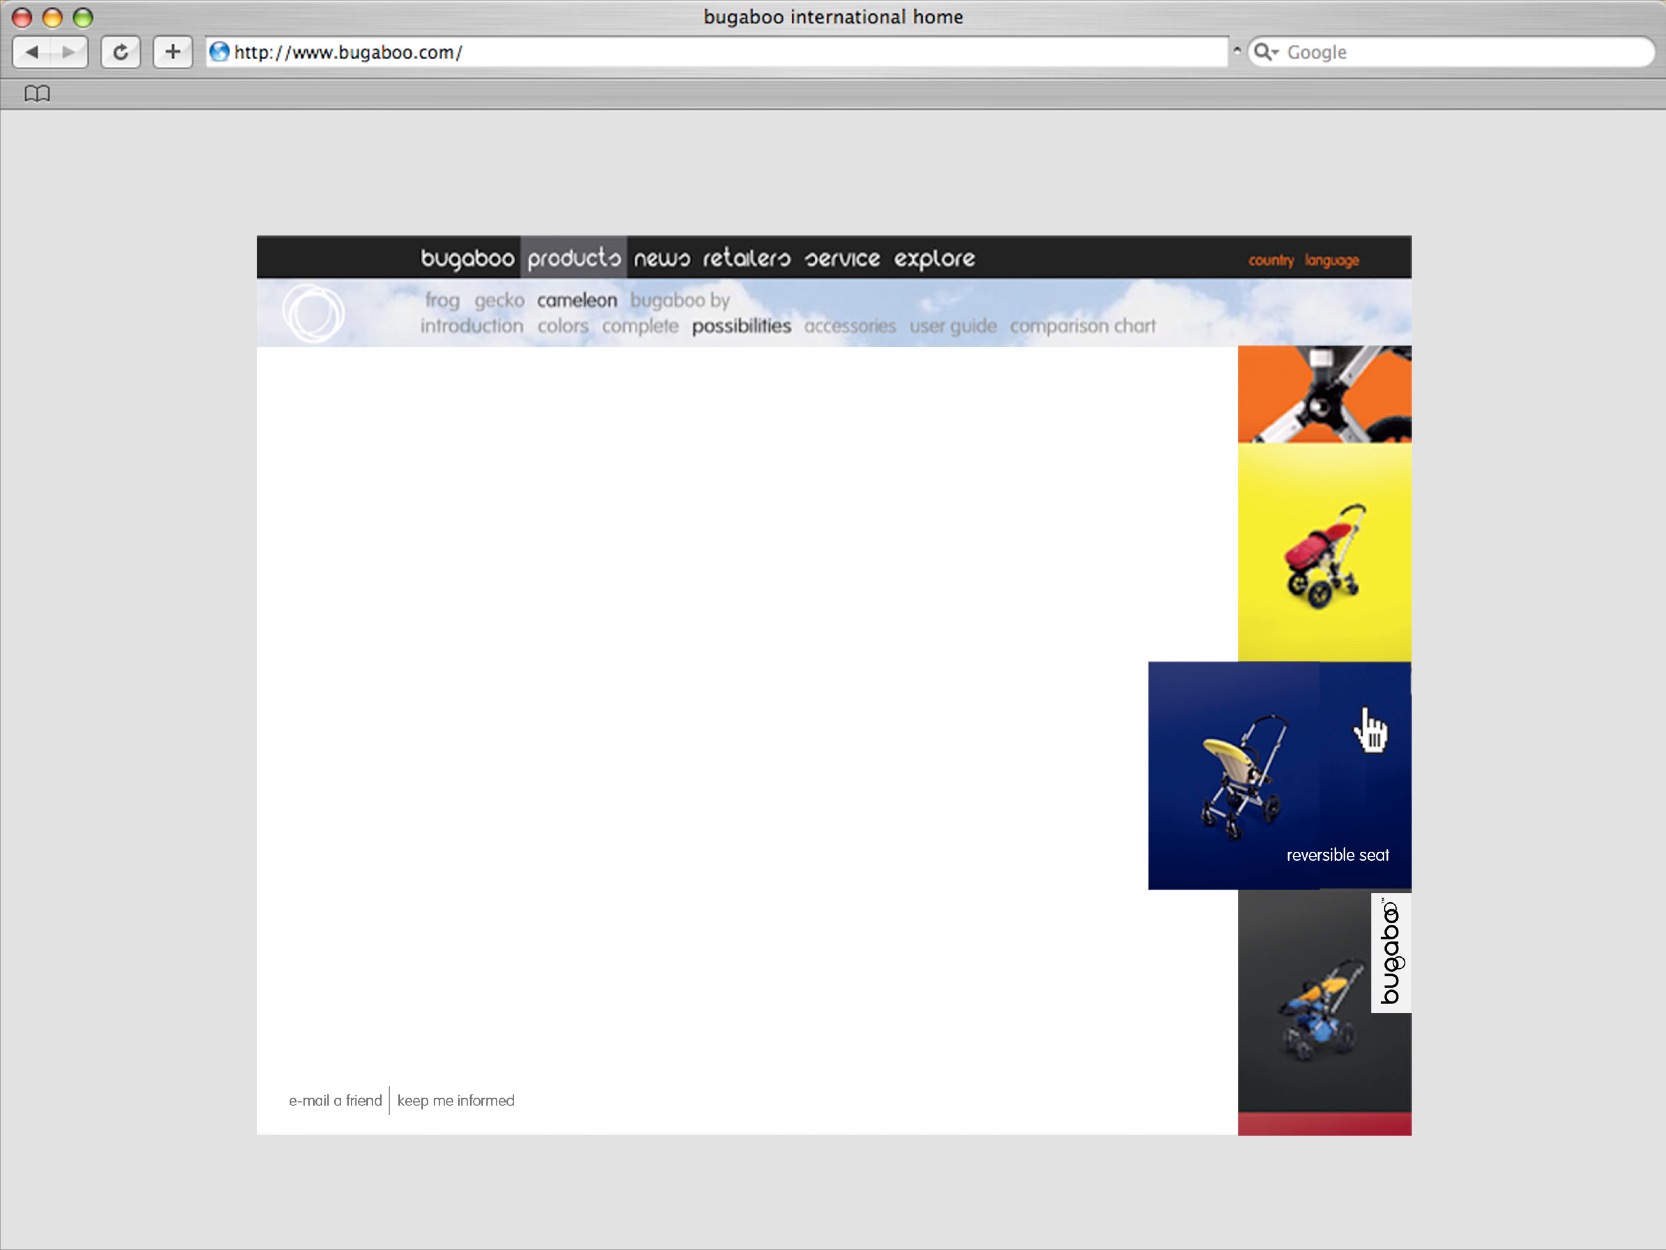
Task: Go to the complete submenu
Action: tap(640, 327)
